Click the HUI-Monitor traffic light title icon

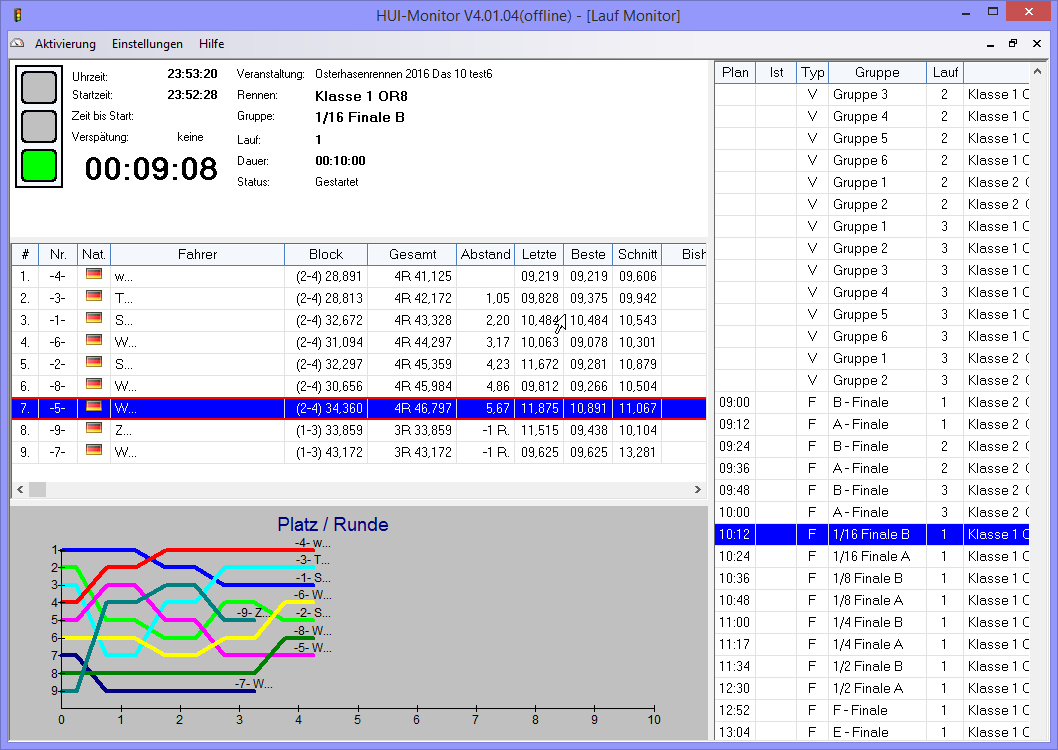tap(18, 15)
